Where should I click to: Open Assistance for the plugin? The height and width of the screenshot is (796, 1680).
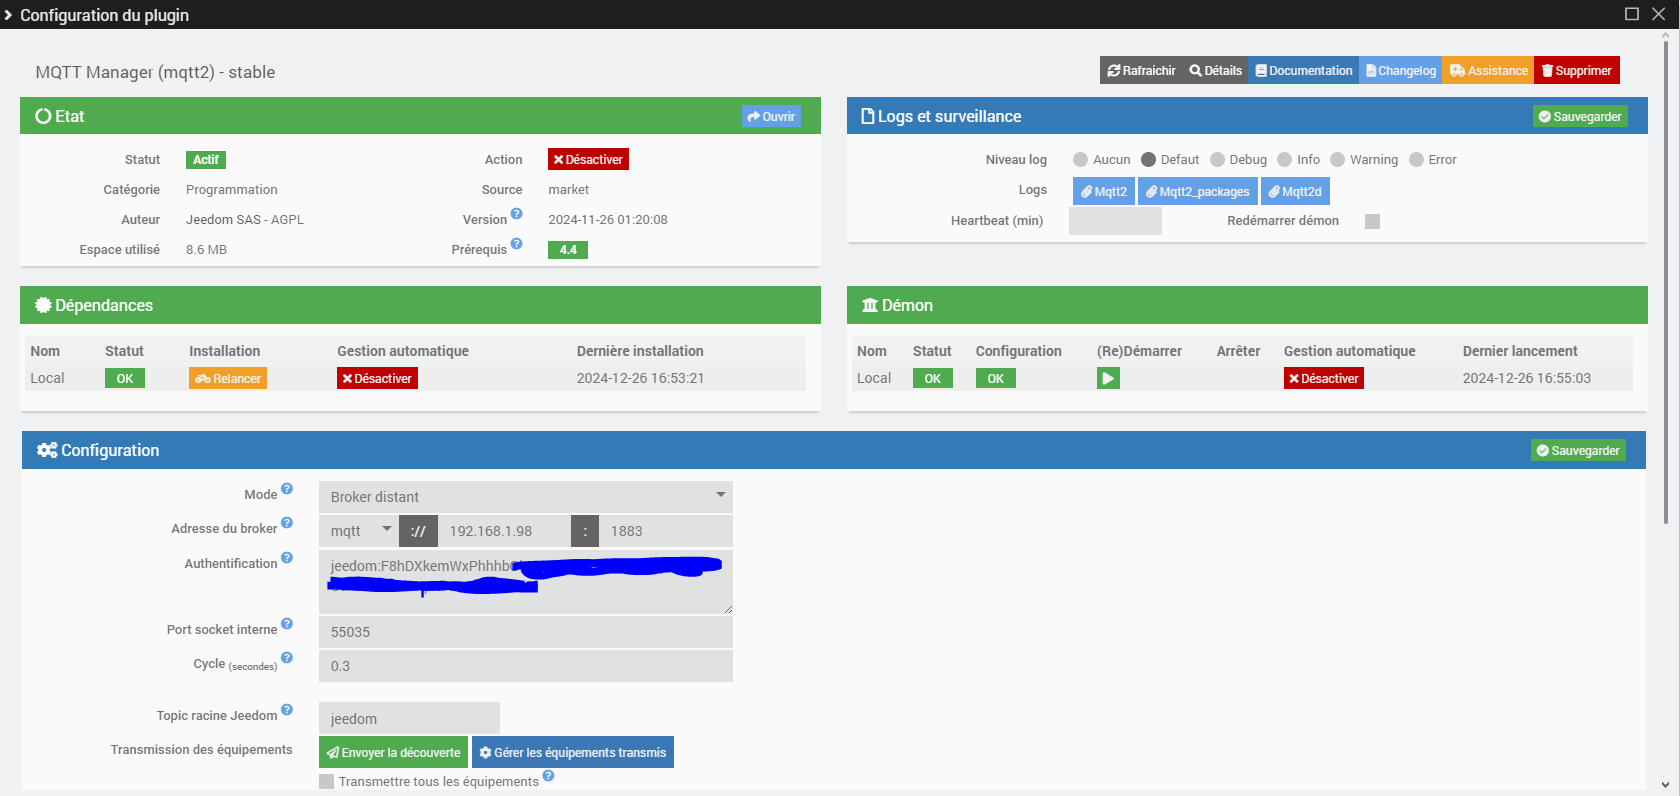[1488, 71]
